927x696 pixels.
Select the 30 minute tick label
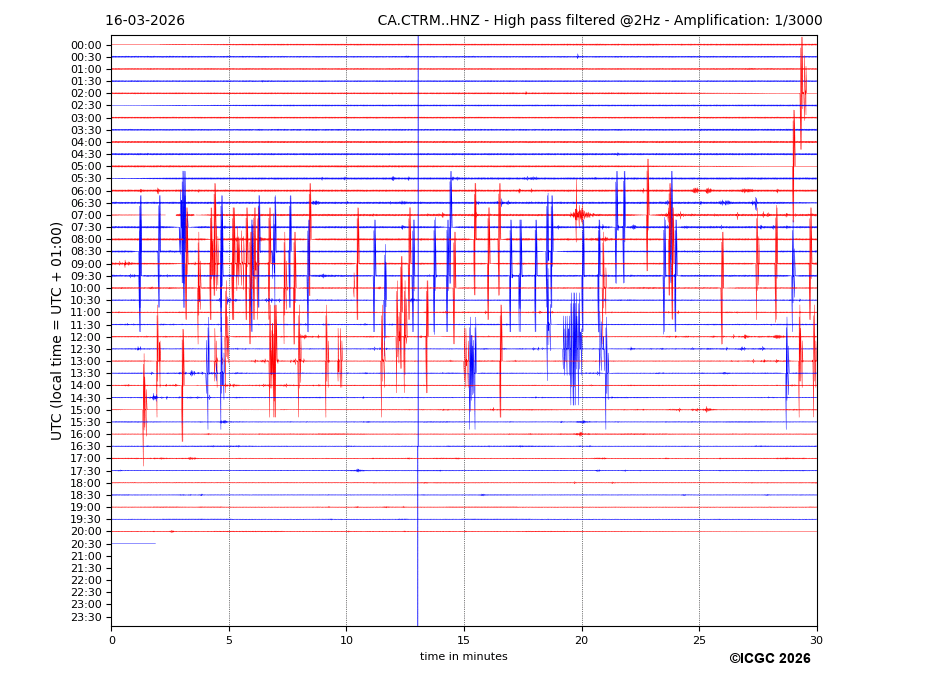tap(816, 640)
